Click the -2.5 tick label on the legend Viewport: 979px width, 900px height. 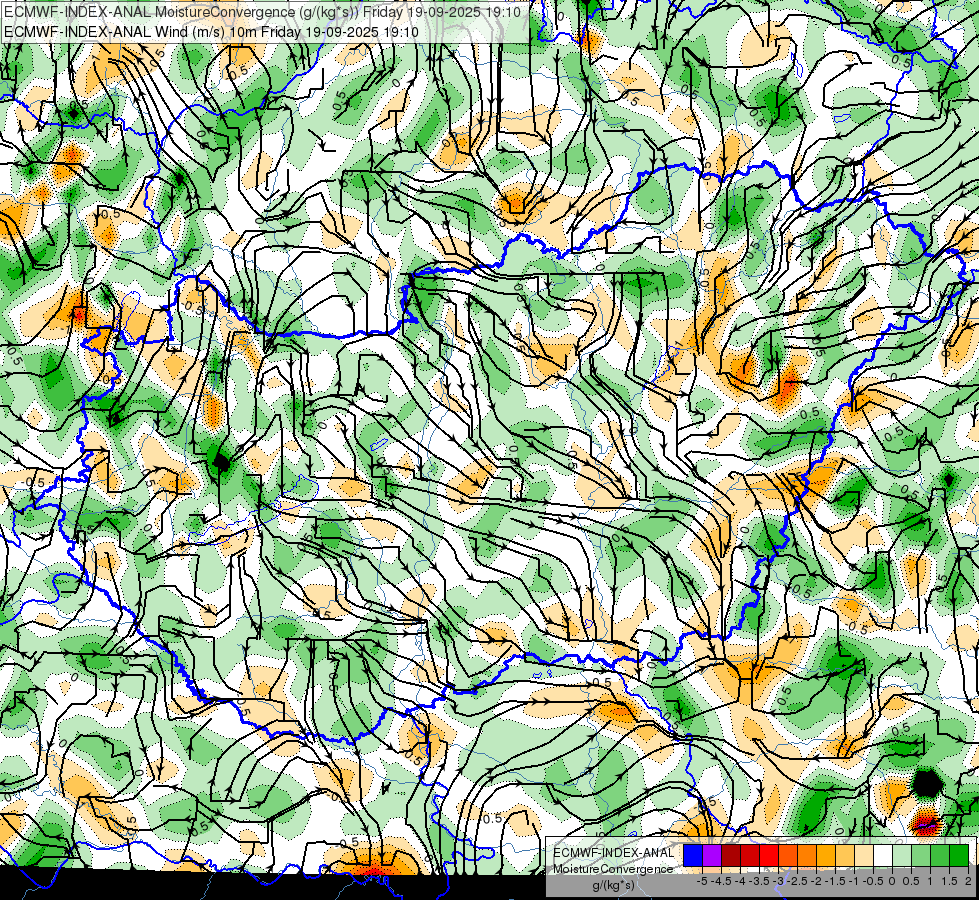coord(797,881)
